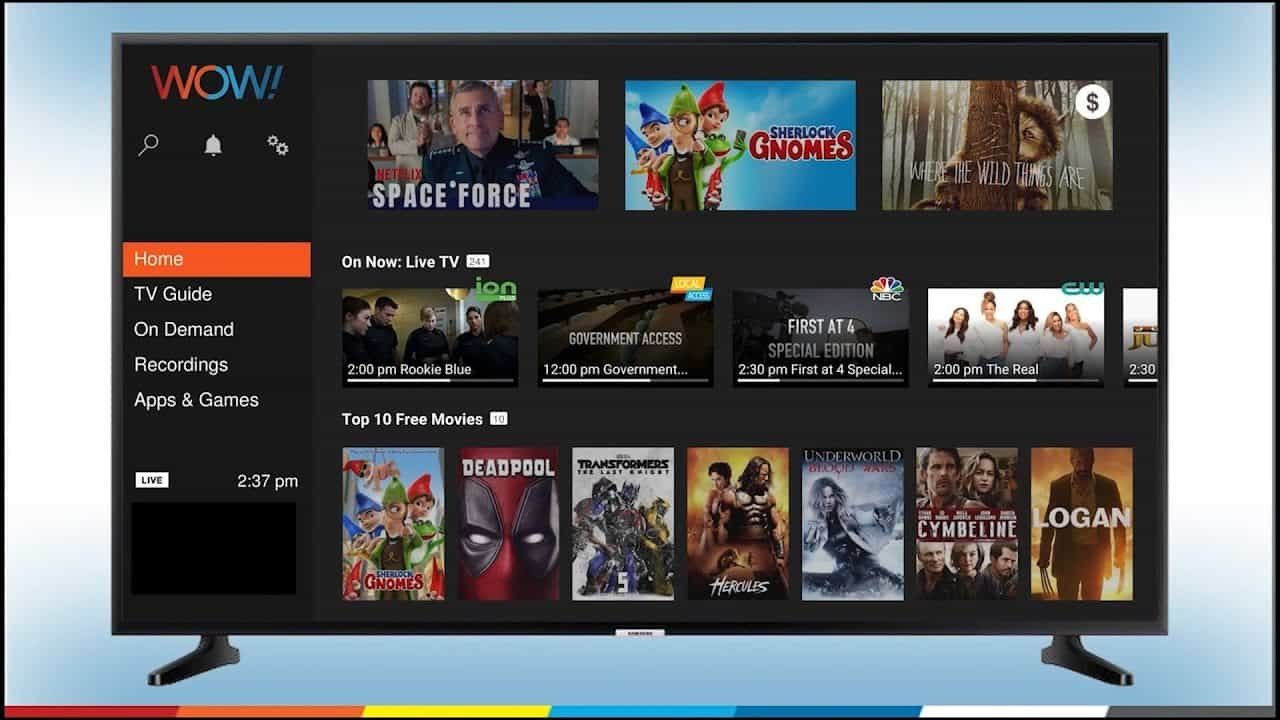Click Top 10 Free Movies heading
Image resolution: width=1280 pixels, height=720 pixels.
[412, 419]
